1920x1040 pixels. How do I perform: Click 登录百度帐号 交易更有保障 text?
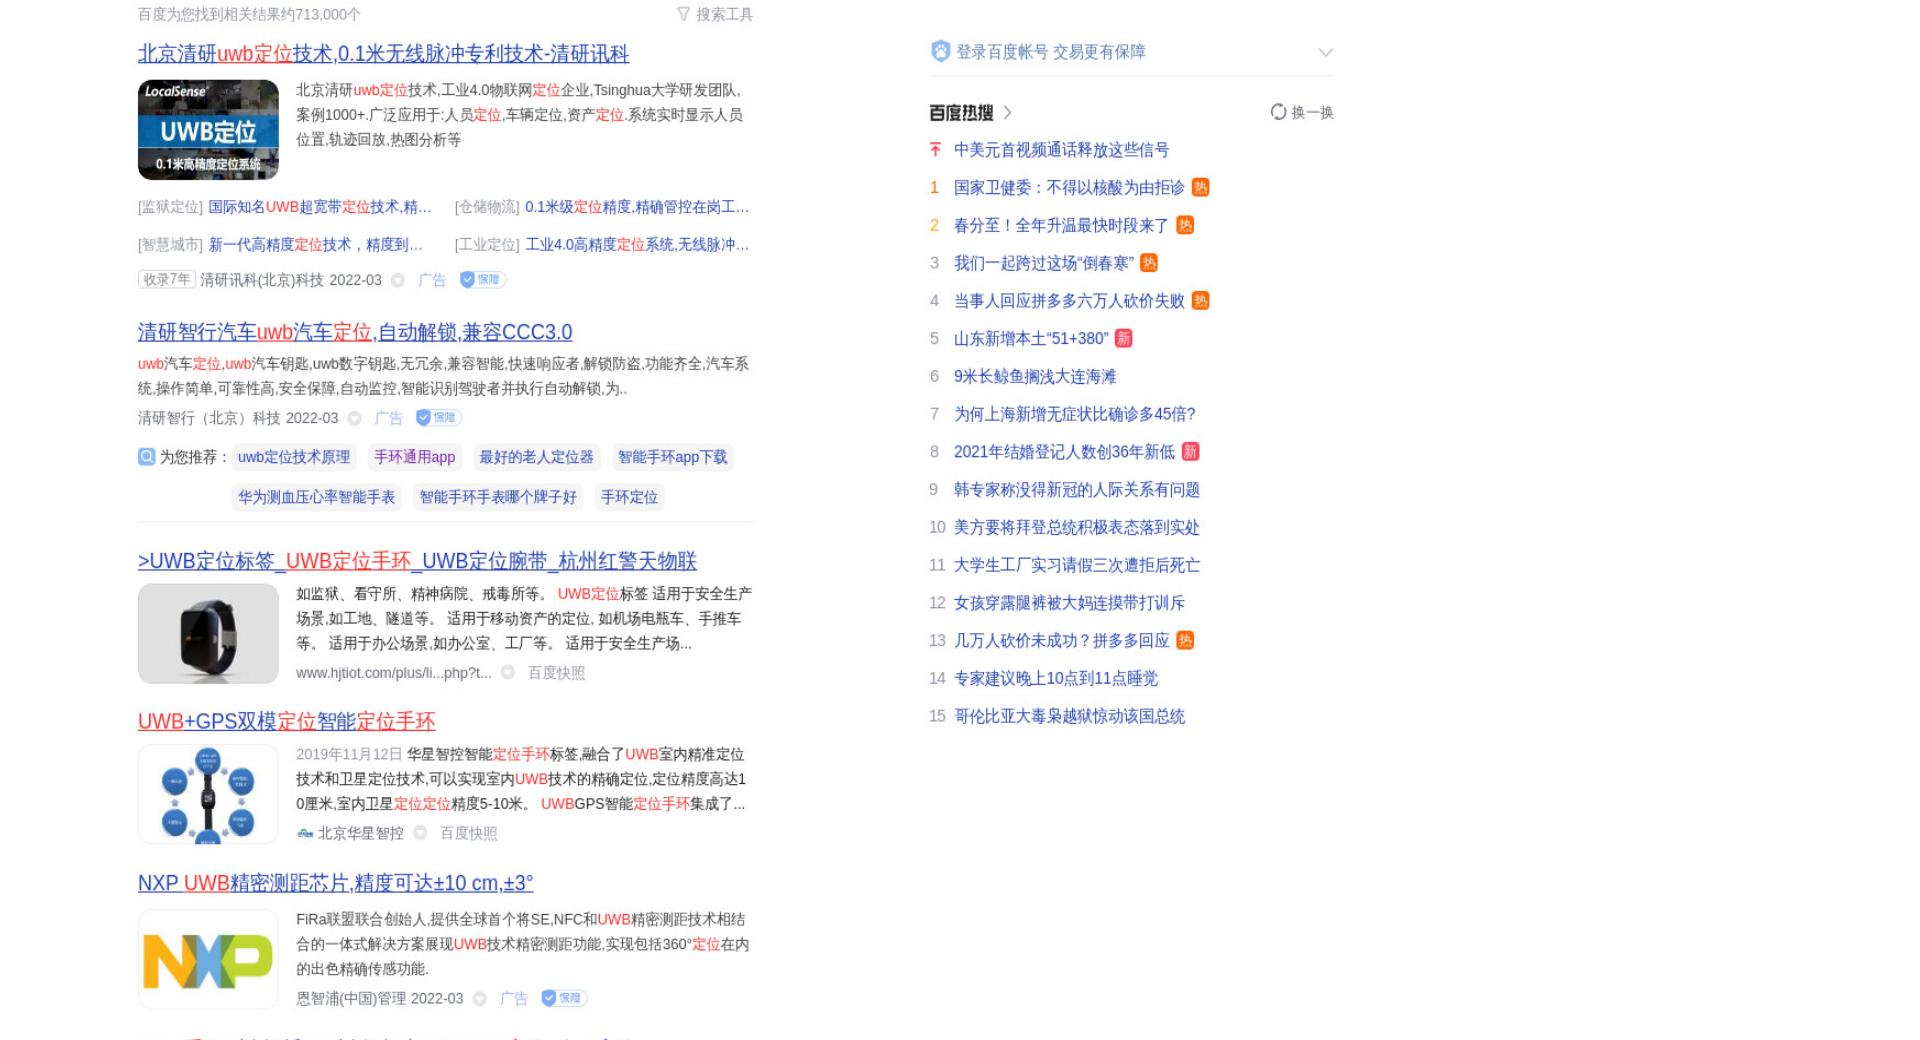point(1051,52)
